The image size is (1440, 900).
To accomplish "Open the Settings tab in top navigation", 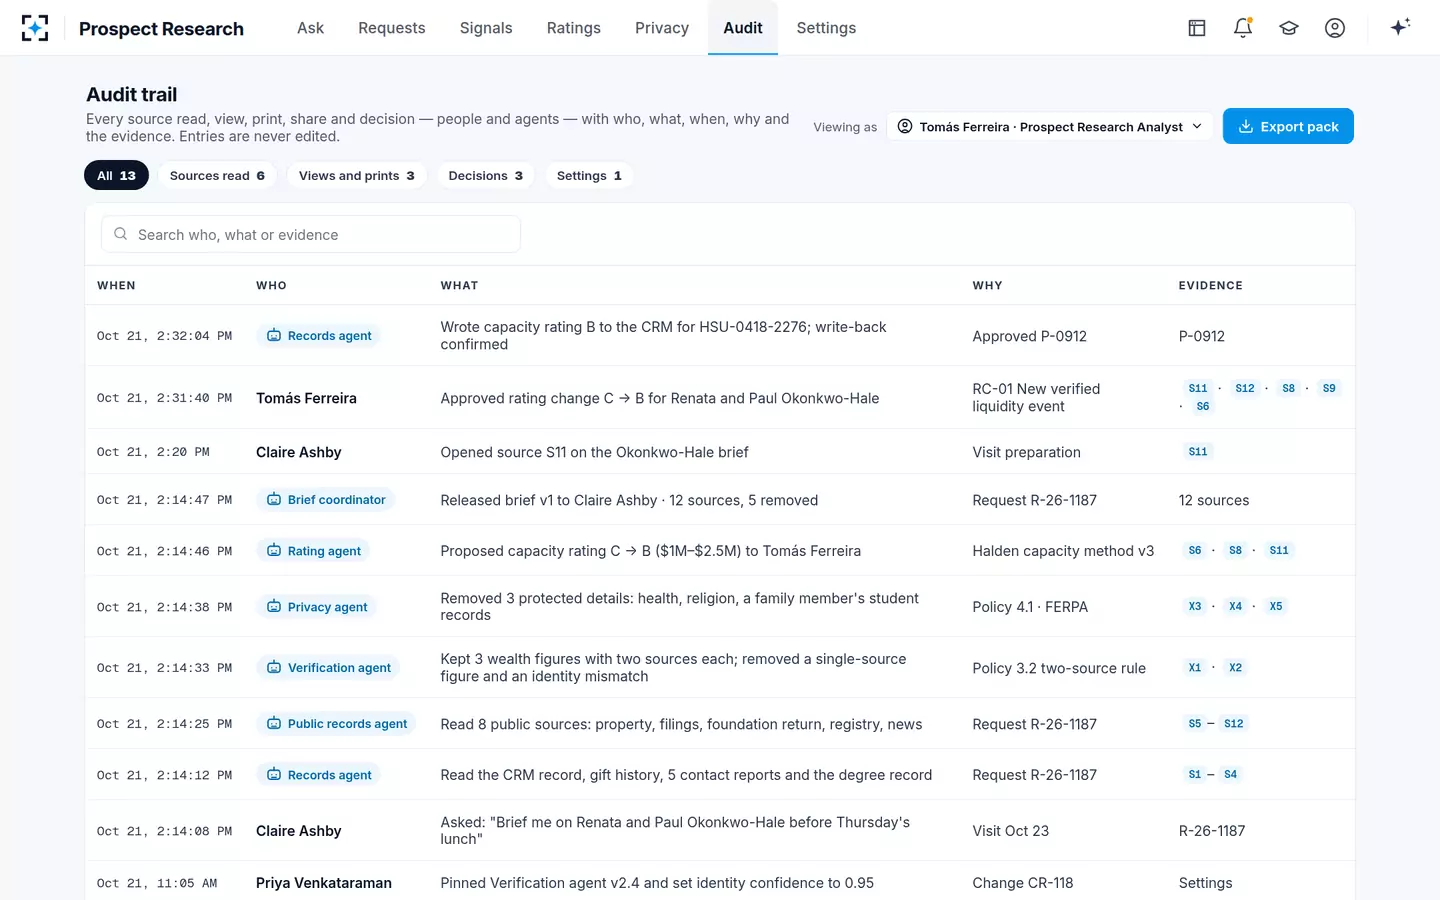I will click(826, 28).
